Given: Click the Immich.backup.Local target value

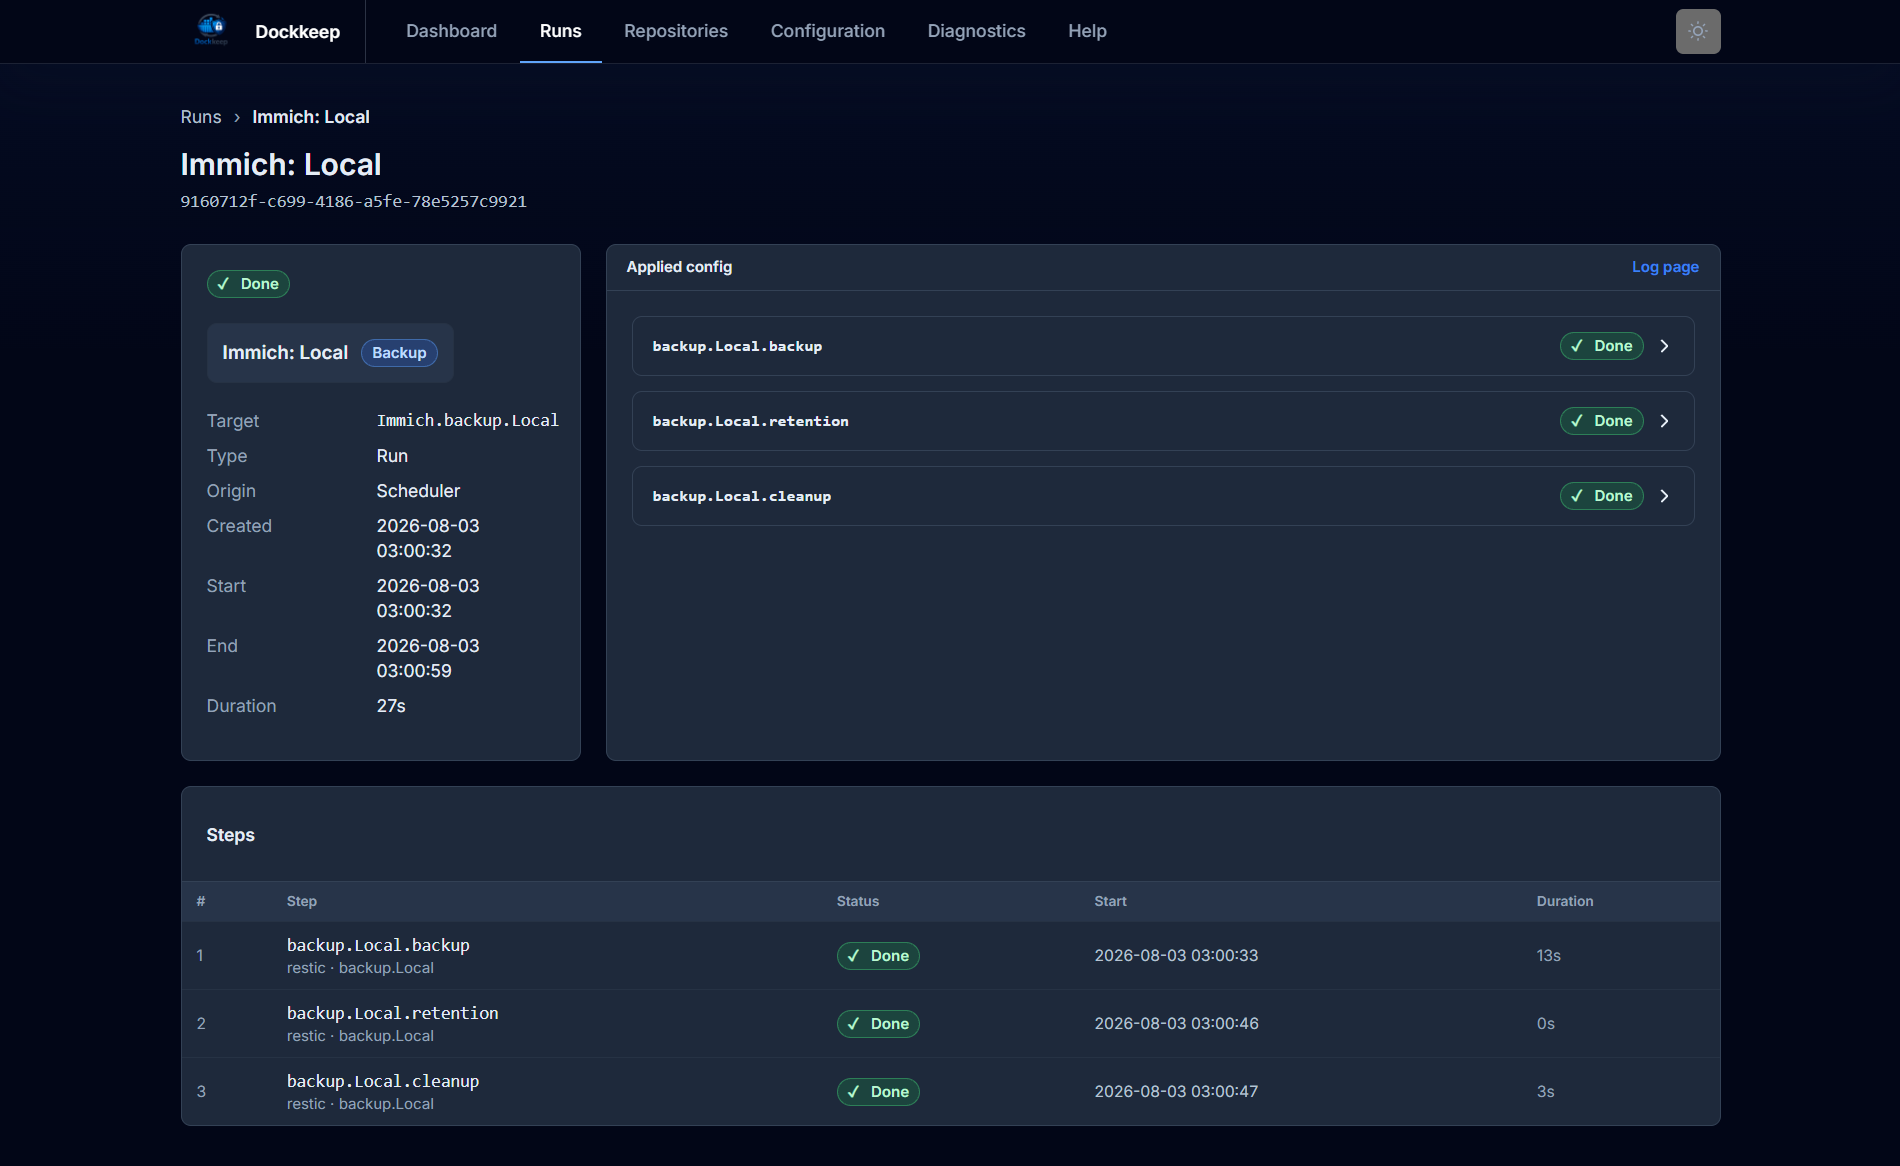Looking at the screenshot, I should [x=468, y=420].
